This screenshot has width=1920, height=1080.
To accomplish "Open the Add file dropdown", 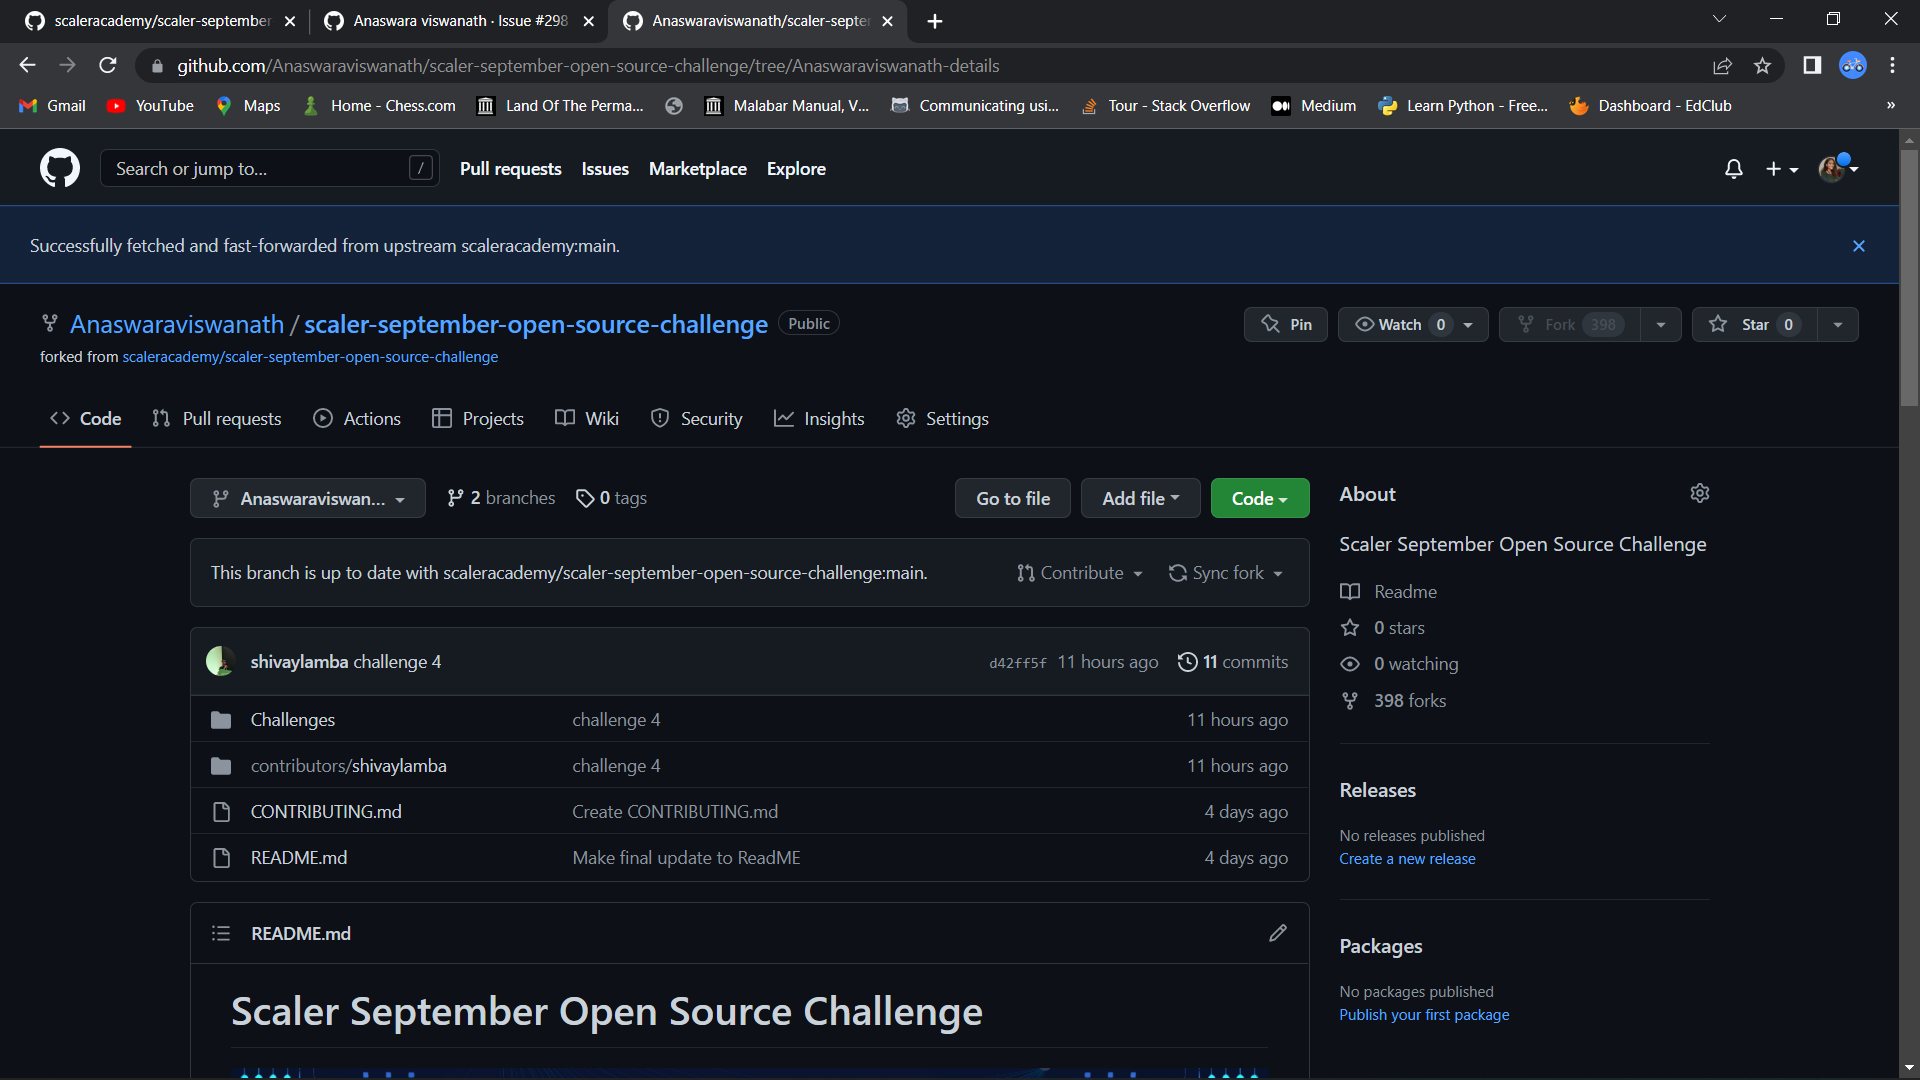I will [x=1140, y=498].
